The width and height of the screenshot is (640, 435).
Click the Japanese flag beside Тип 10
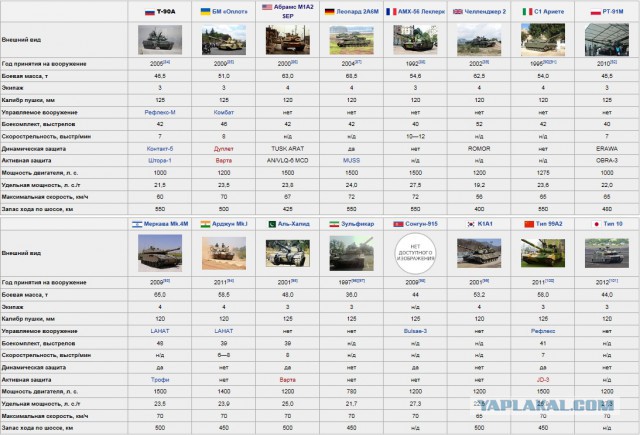pos(596,224)
